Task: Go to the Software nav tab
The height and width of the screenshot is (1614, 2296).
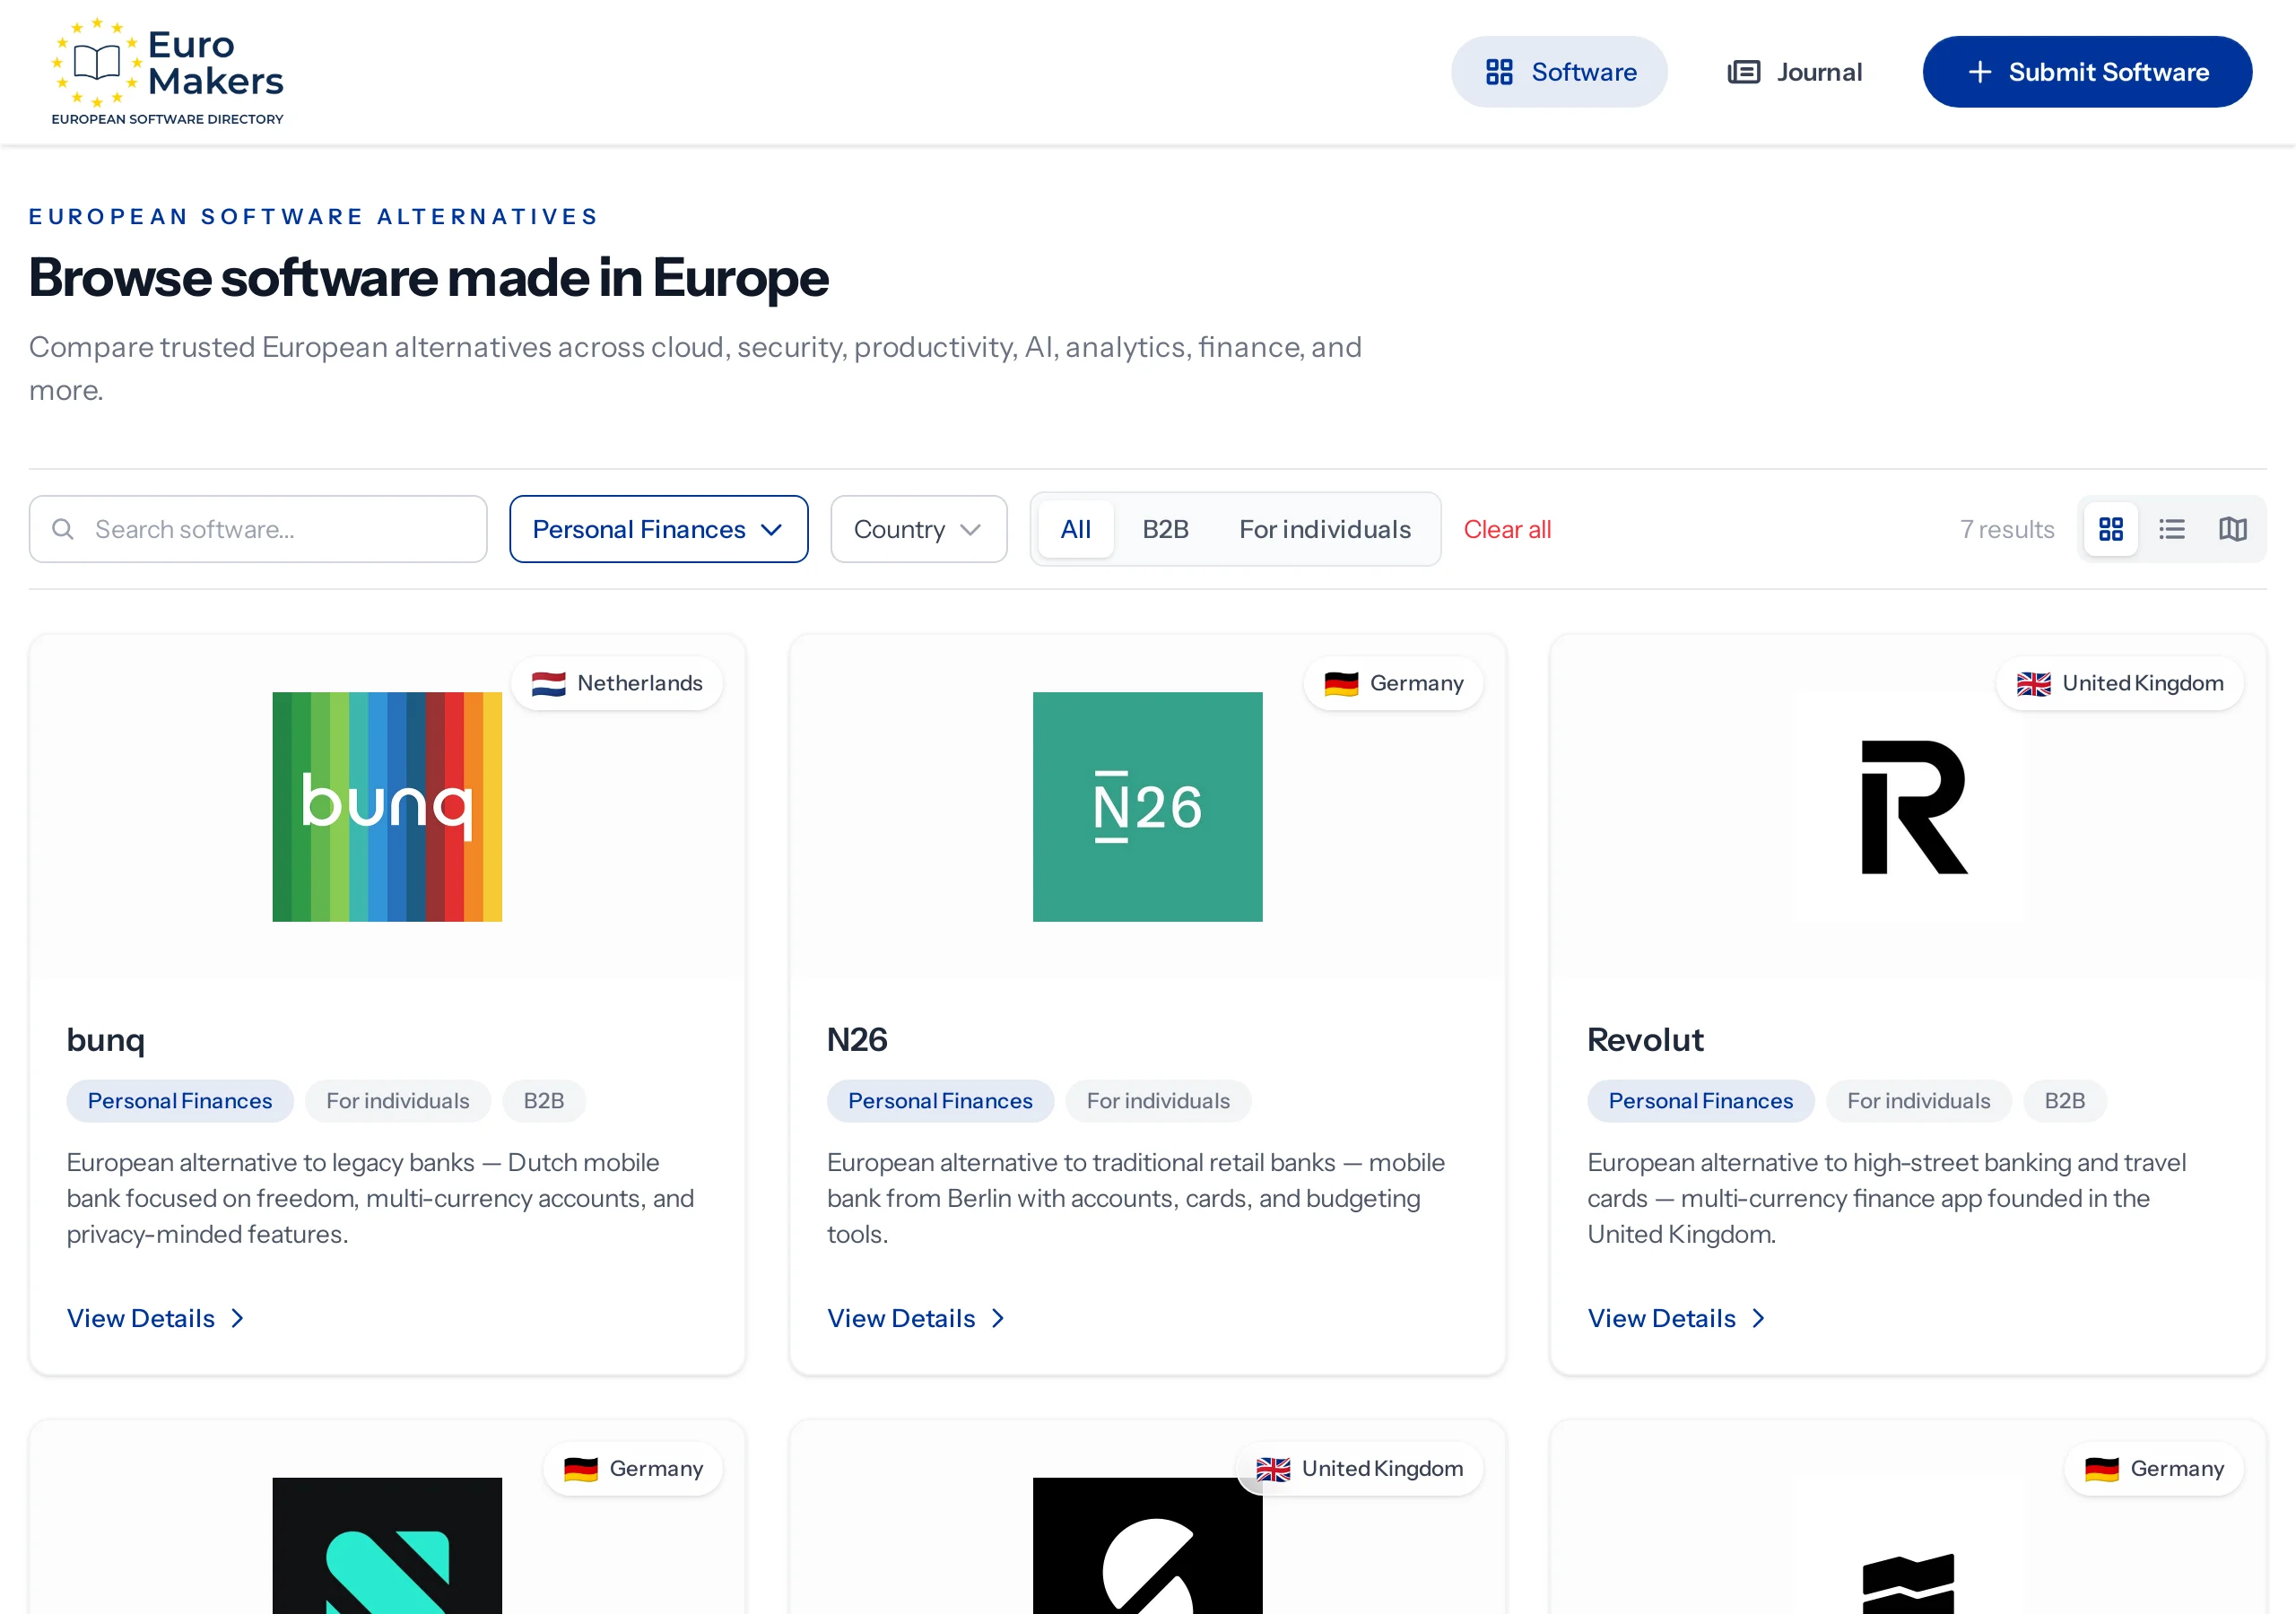Action: pyautogui.click(x=1559, y=72)
